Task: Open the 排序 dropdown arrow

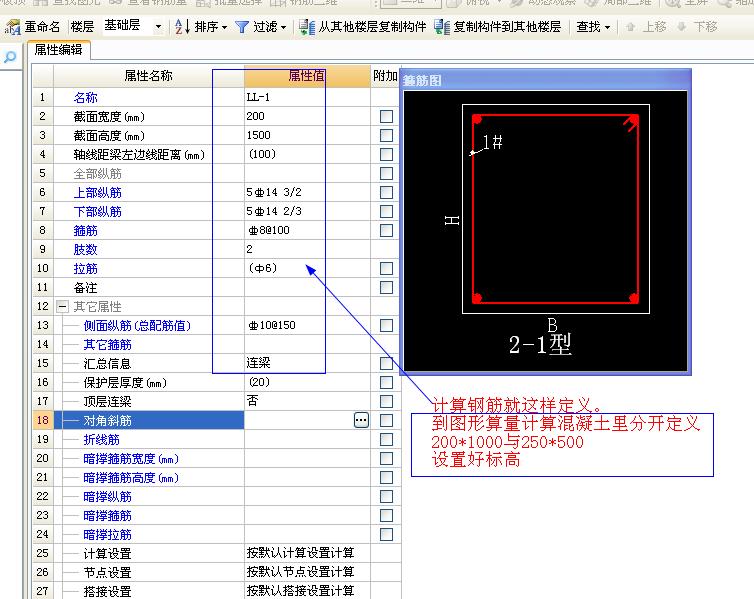Action: 225,27
